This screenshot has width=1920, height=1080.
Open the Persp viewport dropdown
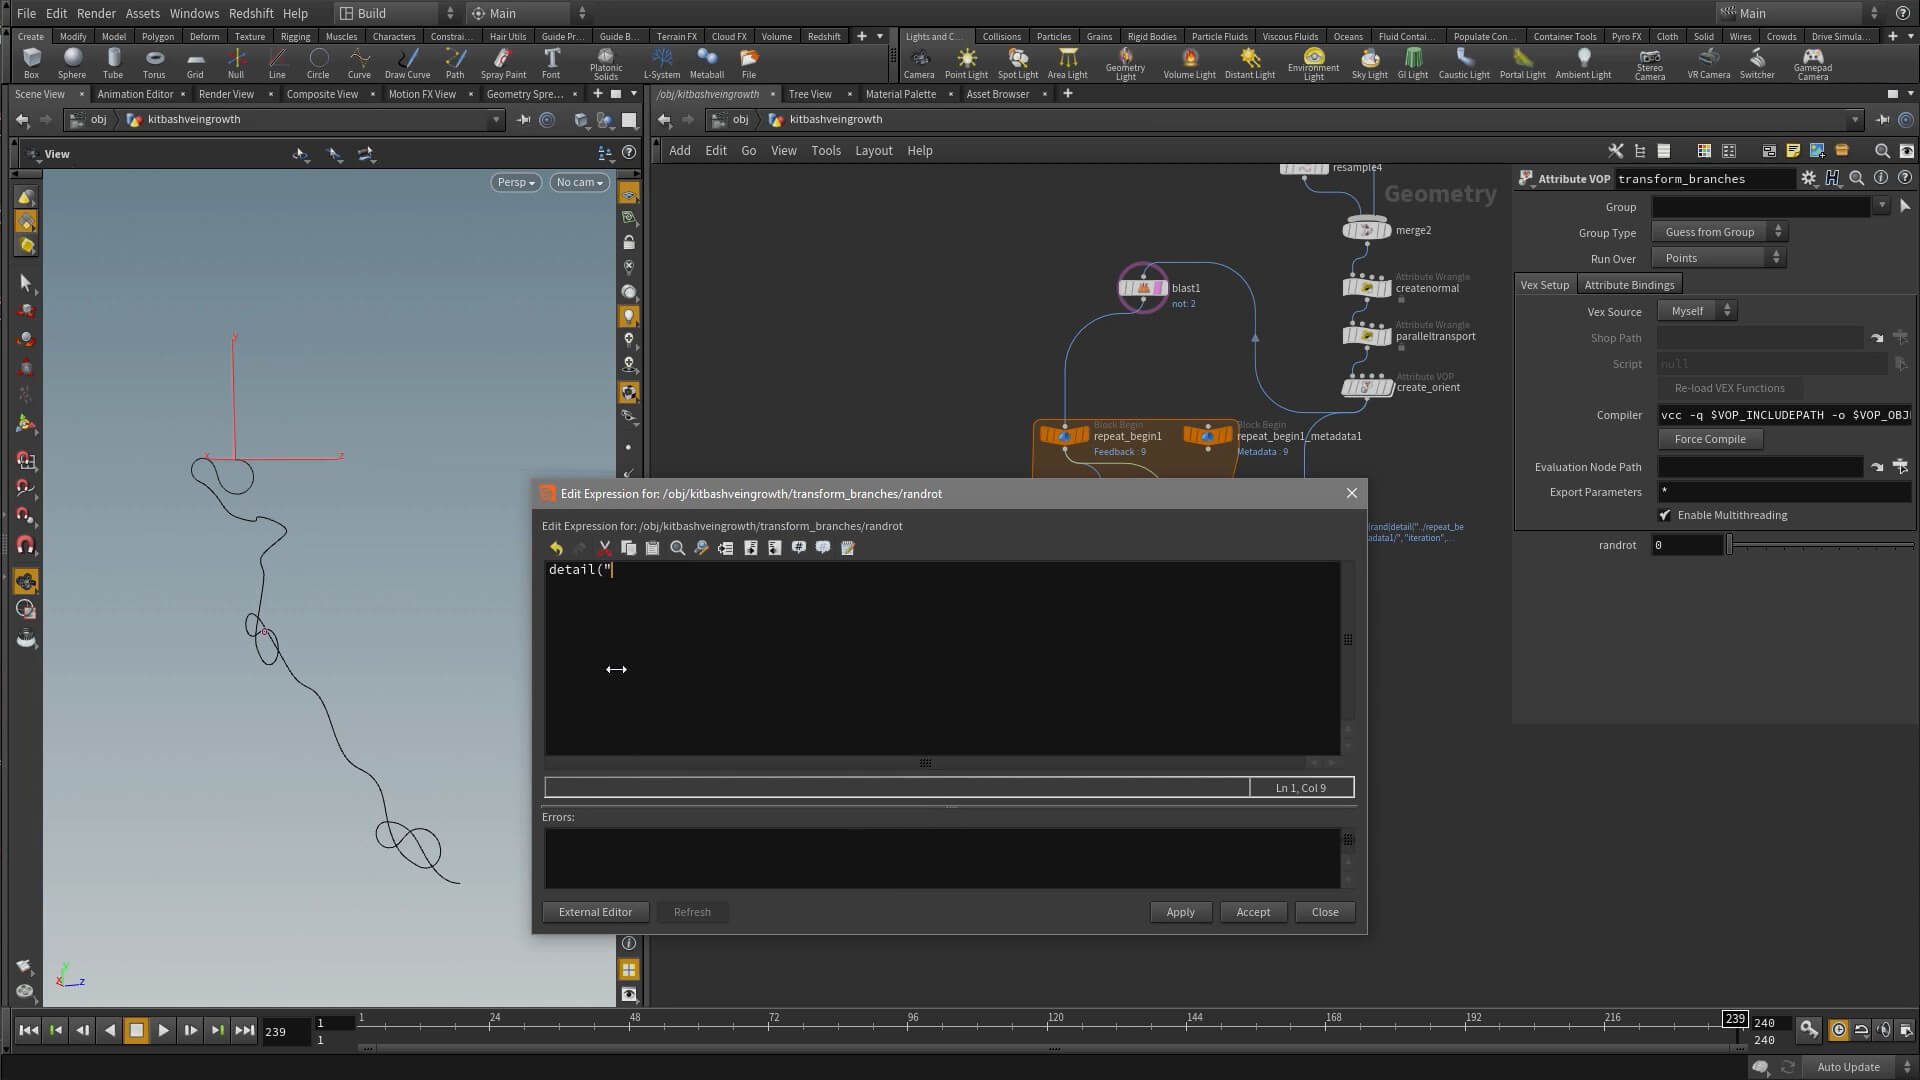tap(516, 182)
